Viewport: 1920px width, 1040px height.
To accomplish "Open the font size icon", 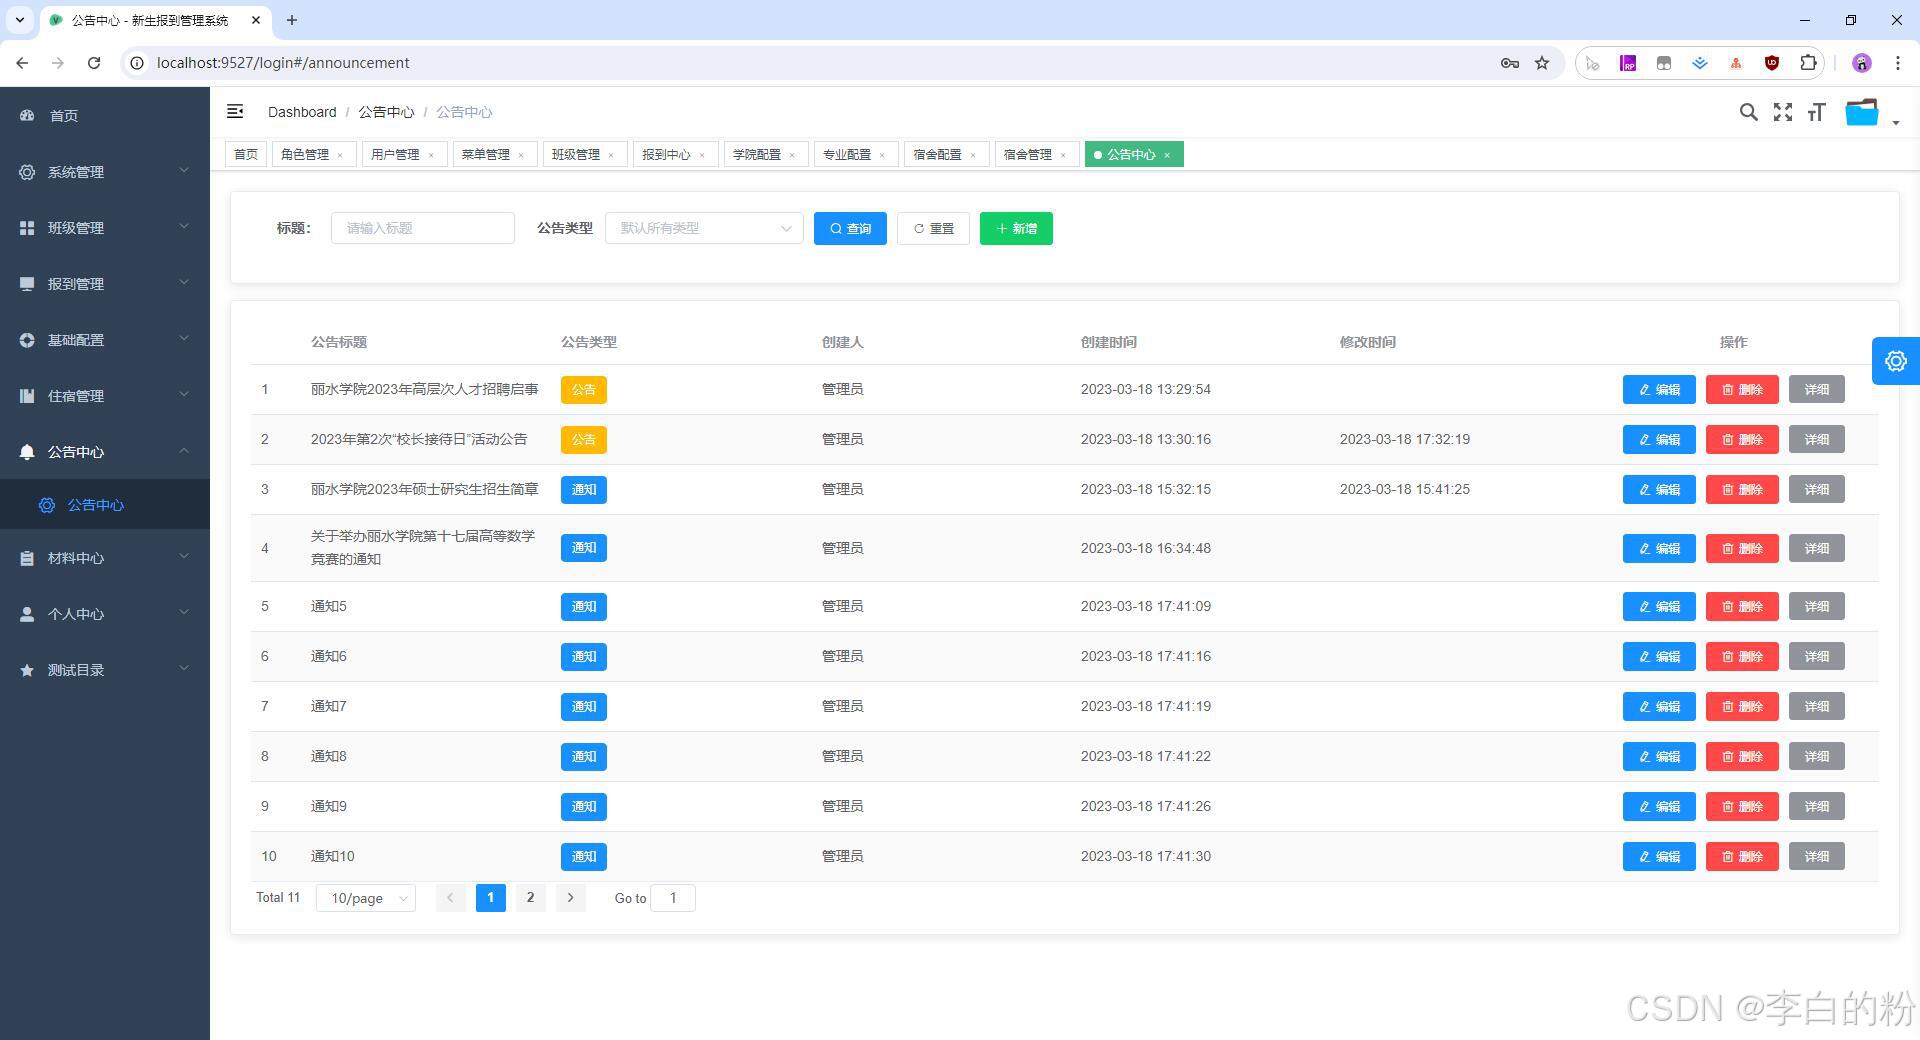I will (1817, 112).
